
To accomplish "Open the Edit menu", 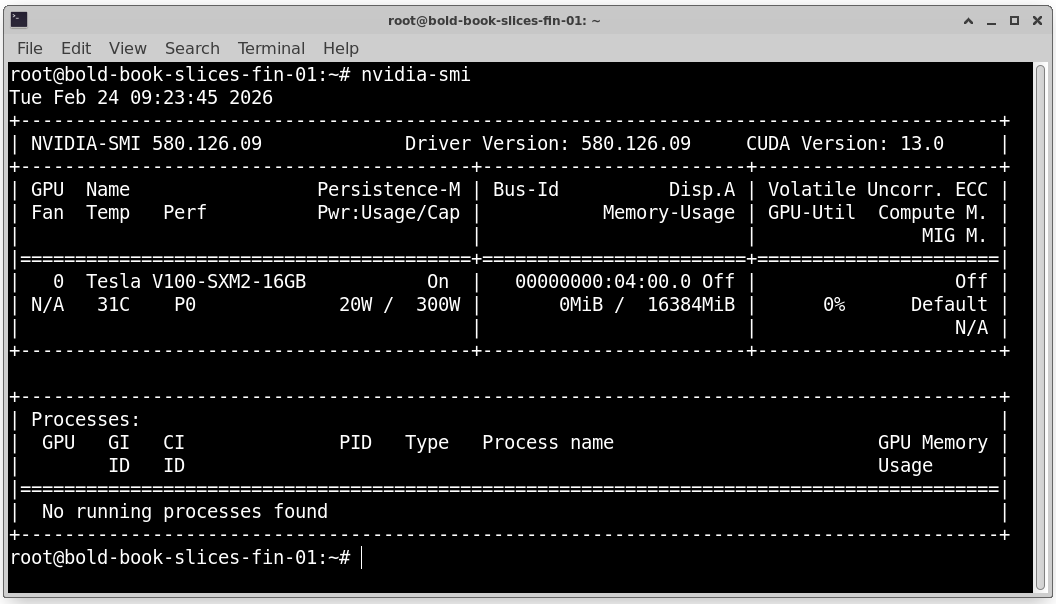I will pos(76,48).
